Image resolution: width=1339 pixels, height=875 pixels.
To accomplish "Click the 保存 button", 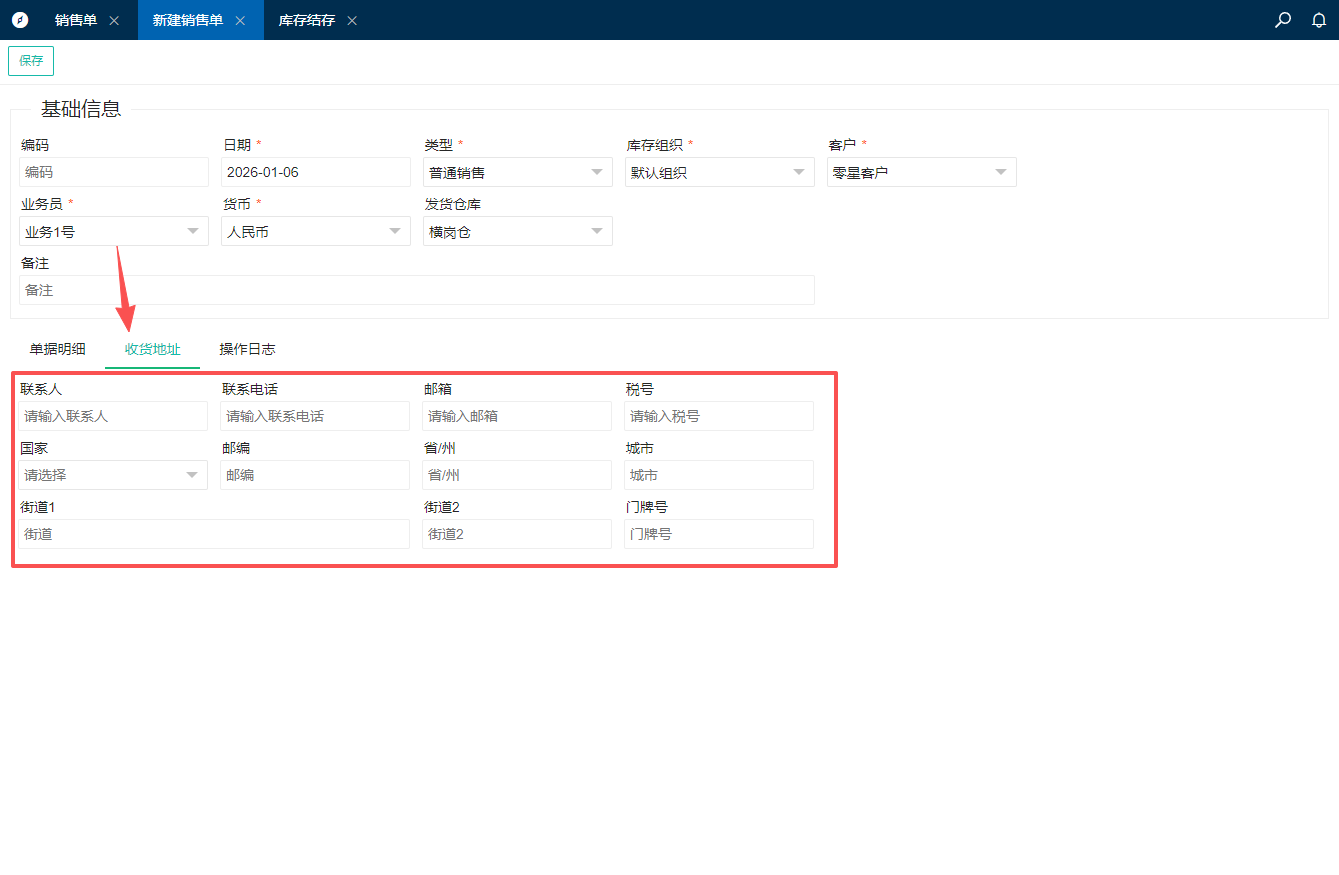I will point(31,61).
